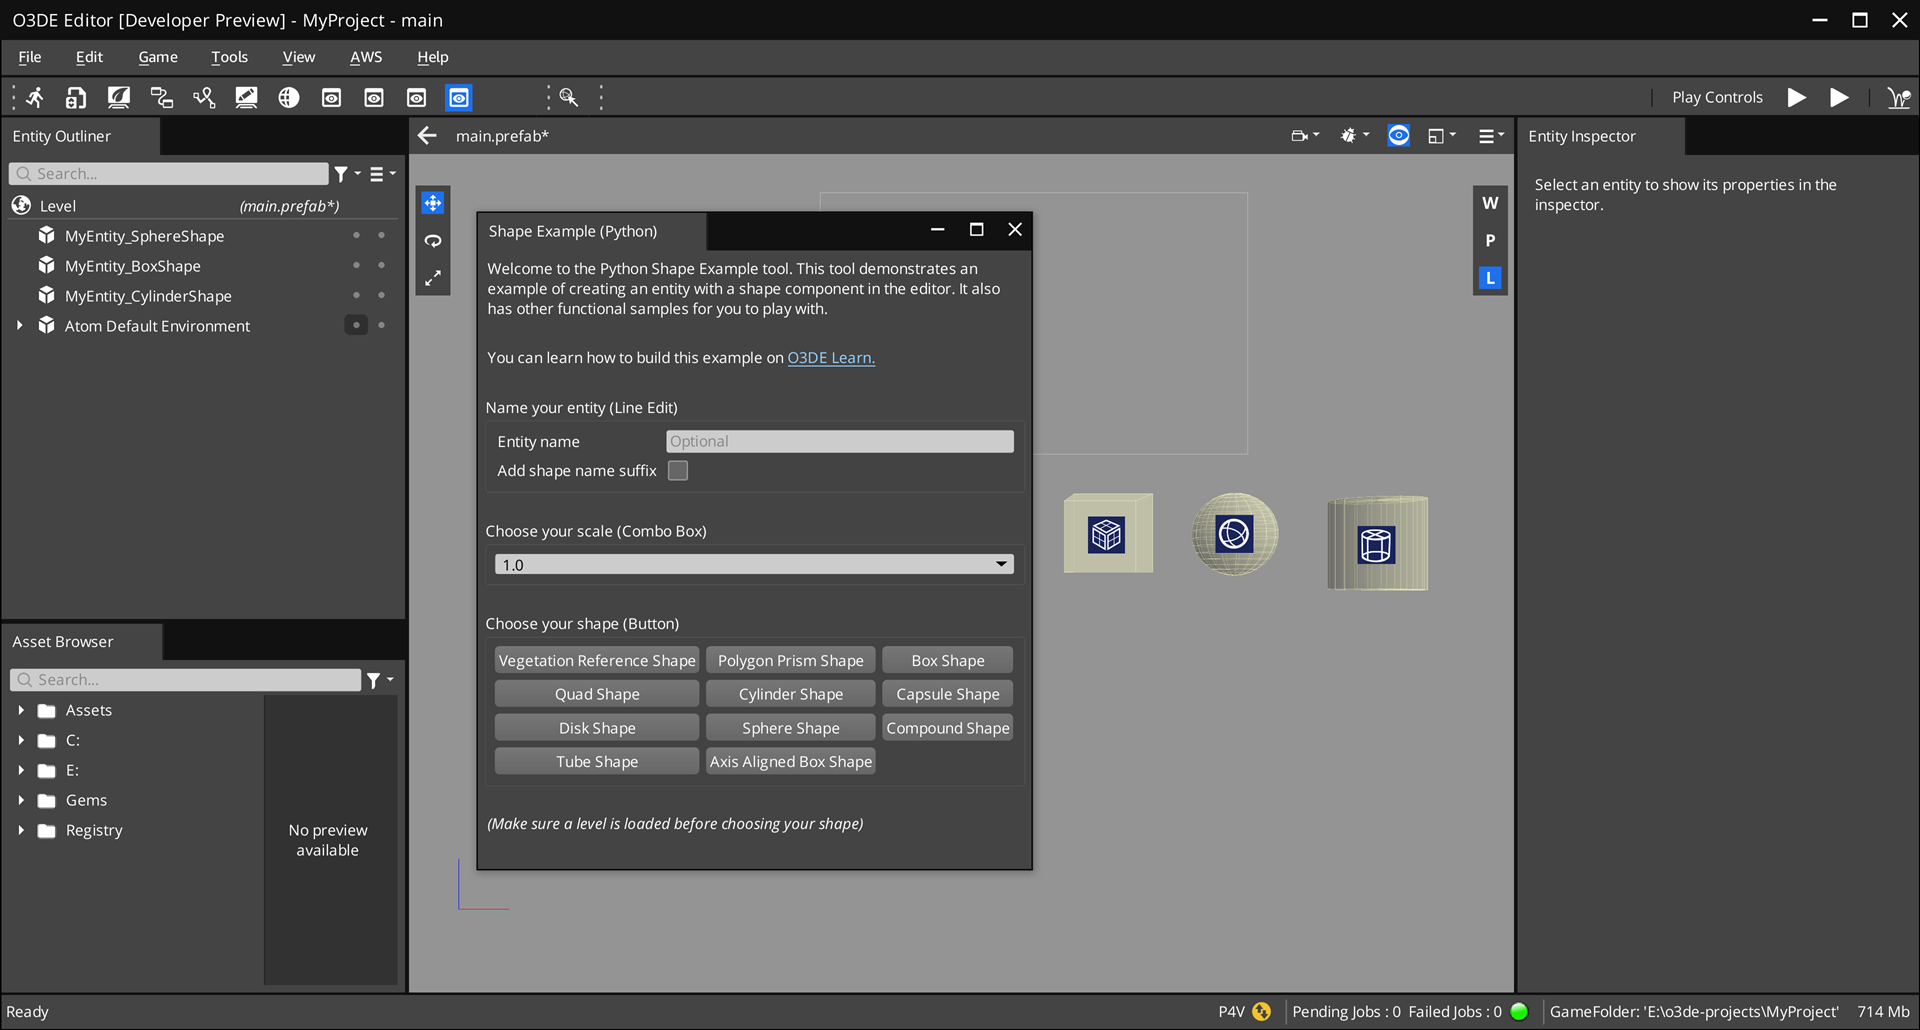Click the Move translate tool in viewport

(x=432, y=203)
